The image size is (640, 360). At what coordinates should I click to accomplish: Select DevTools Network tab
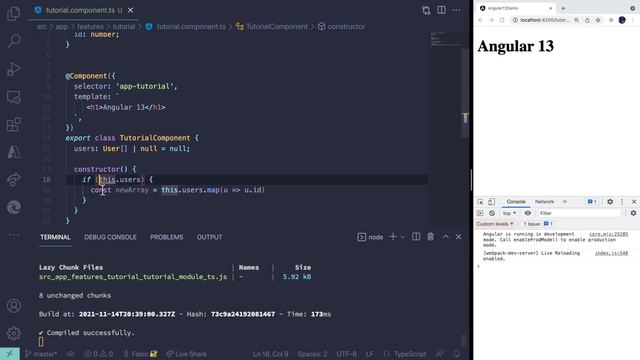pos(544,202)
